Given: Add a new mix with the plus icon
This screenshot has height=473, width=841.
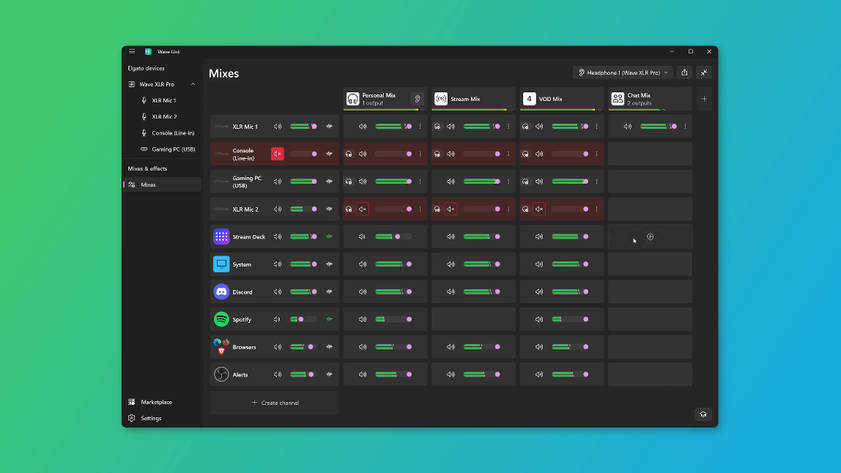Looking at the screenshot, I should (x=704, y=99).
